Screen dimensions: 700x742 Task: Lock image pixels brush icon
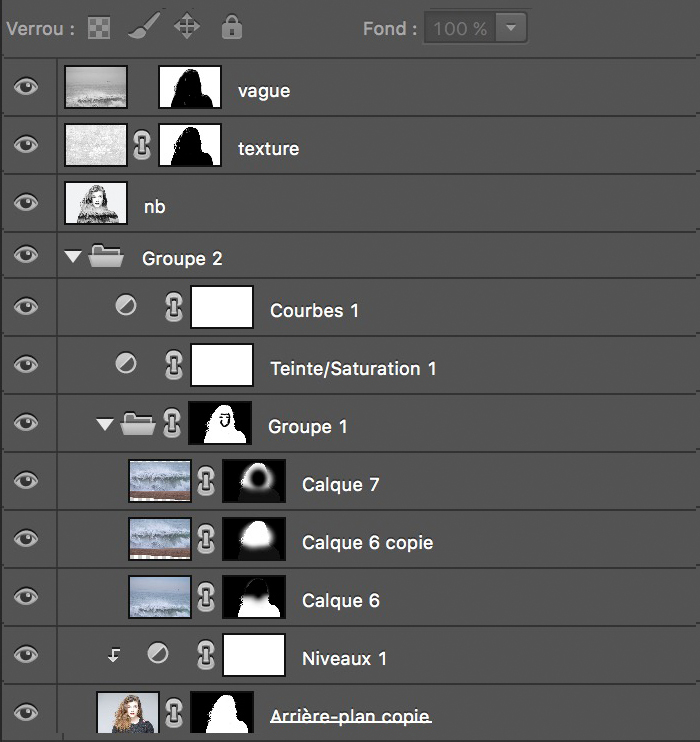144,26
